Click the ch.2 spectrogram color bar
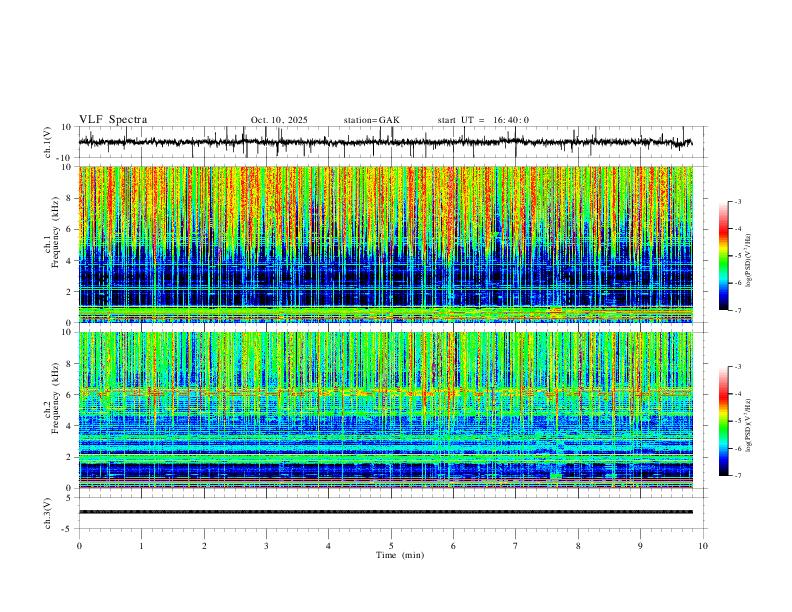This screenshot has height=612, width=792. tap(723, 421)
